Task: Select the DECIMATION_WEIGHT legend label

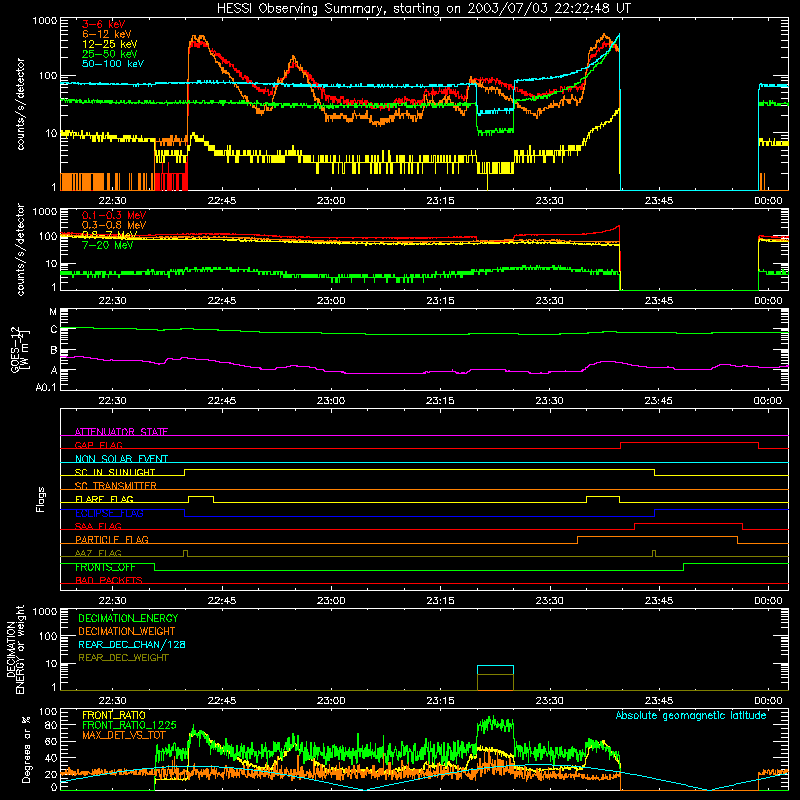Action: [127, 631]
